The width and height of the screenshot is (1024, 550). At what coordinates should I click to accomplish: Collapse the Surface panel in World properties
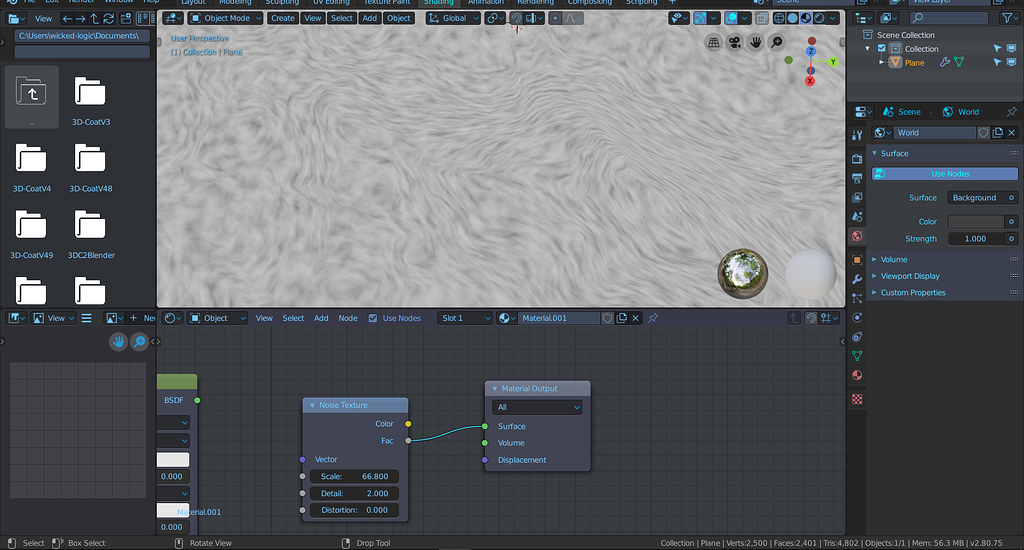874,154
